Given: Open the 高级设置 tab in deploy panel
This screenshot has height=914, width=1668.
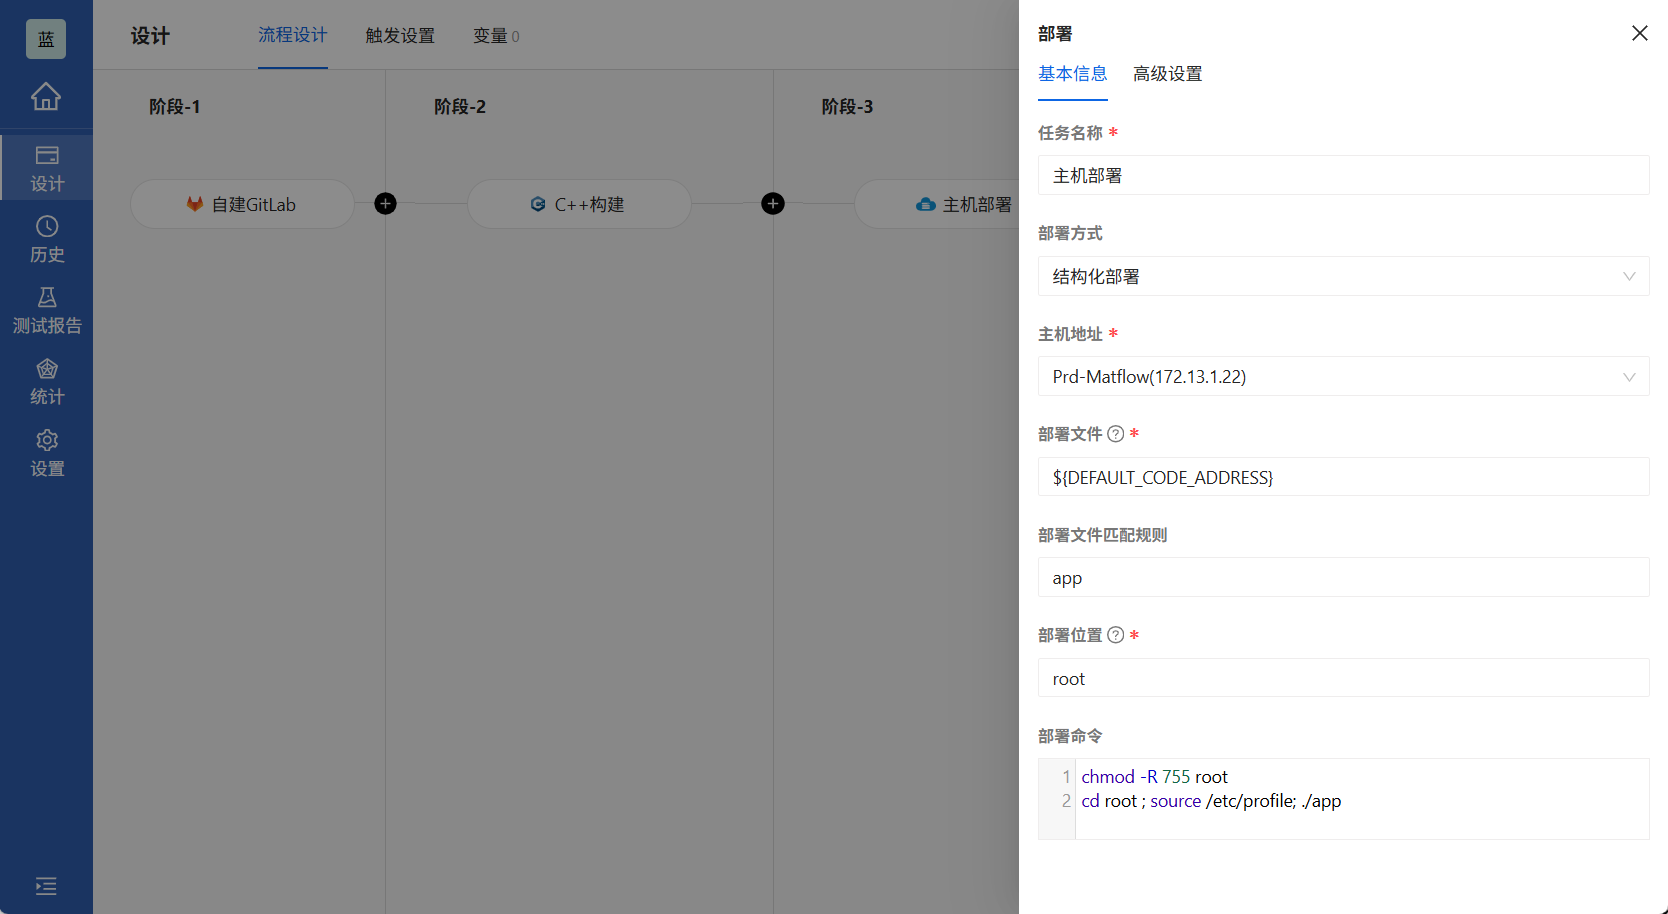Looking at the screenshot, I should pyautogui.click(x=1167, y=73).
